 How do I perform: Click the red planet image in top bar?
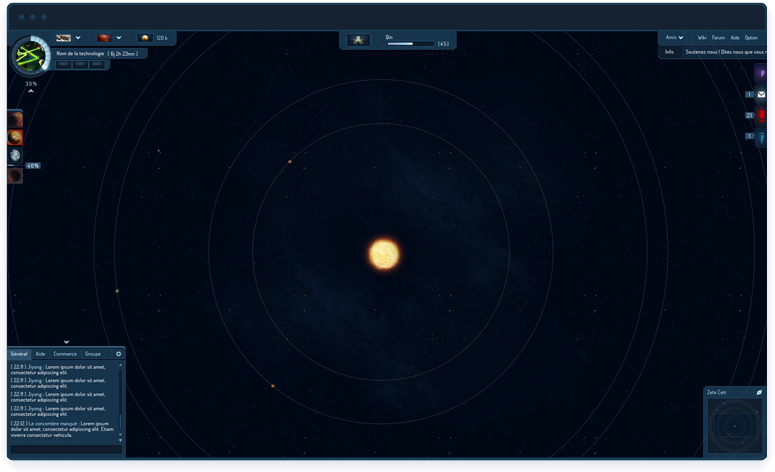[x=104, y=38]
